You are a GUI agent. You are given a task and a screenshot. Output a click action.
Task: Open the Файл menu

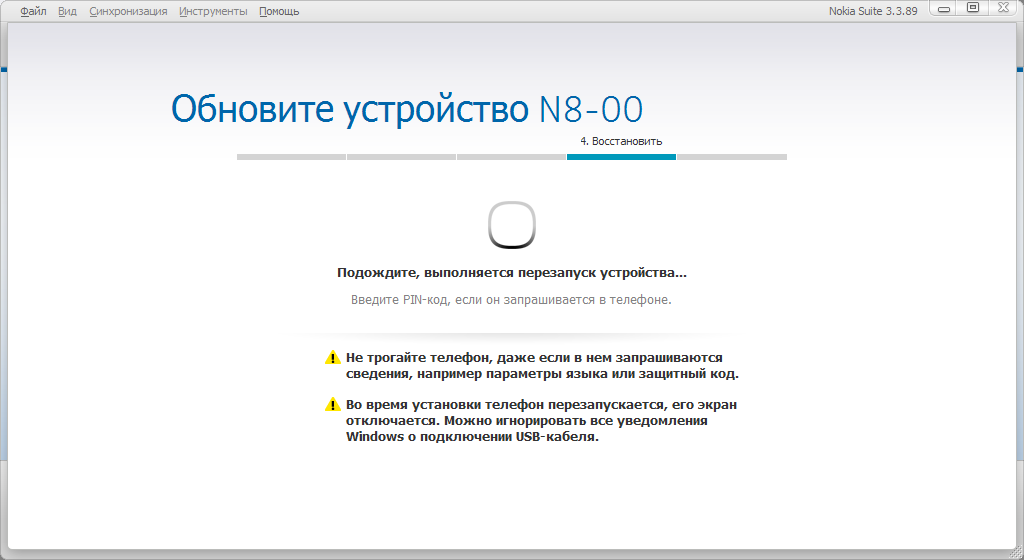coord(33,11)
